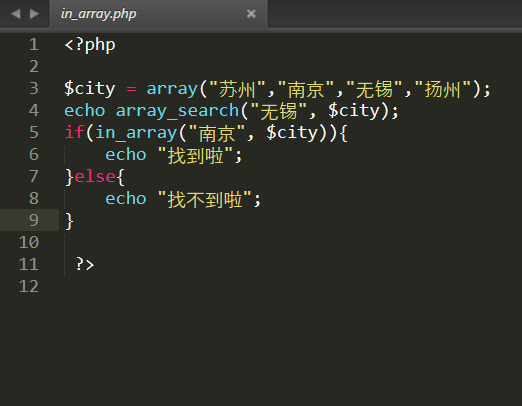This screenshot has width=522, height=406.
Task: Click highlighted line number 9 in the gutter
Action: point(34,220)
